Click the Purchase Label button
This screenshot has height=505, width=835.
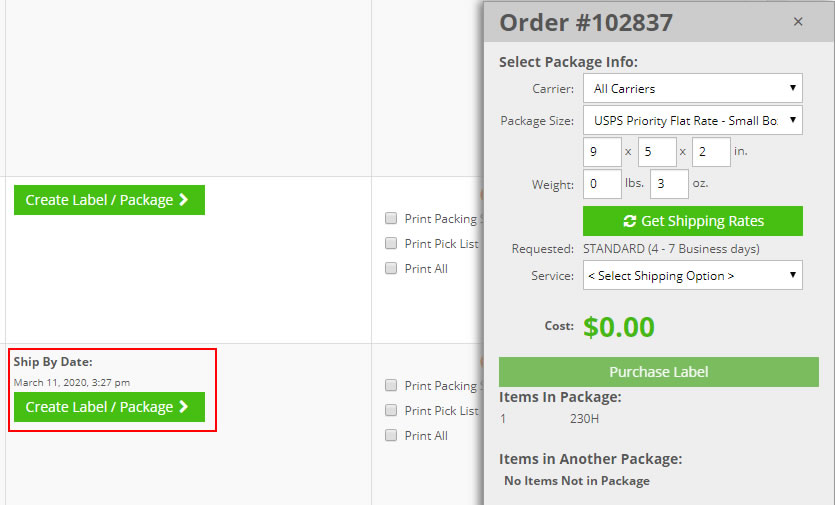pyautogui.click(x=658, y=372)
